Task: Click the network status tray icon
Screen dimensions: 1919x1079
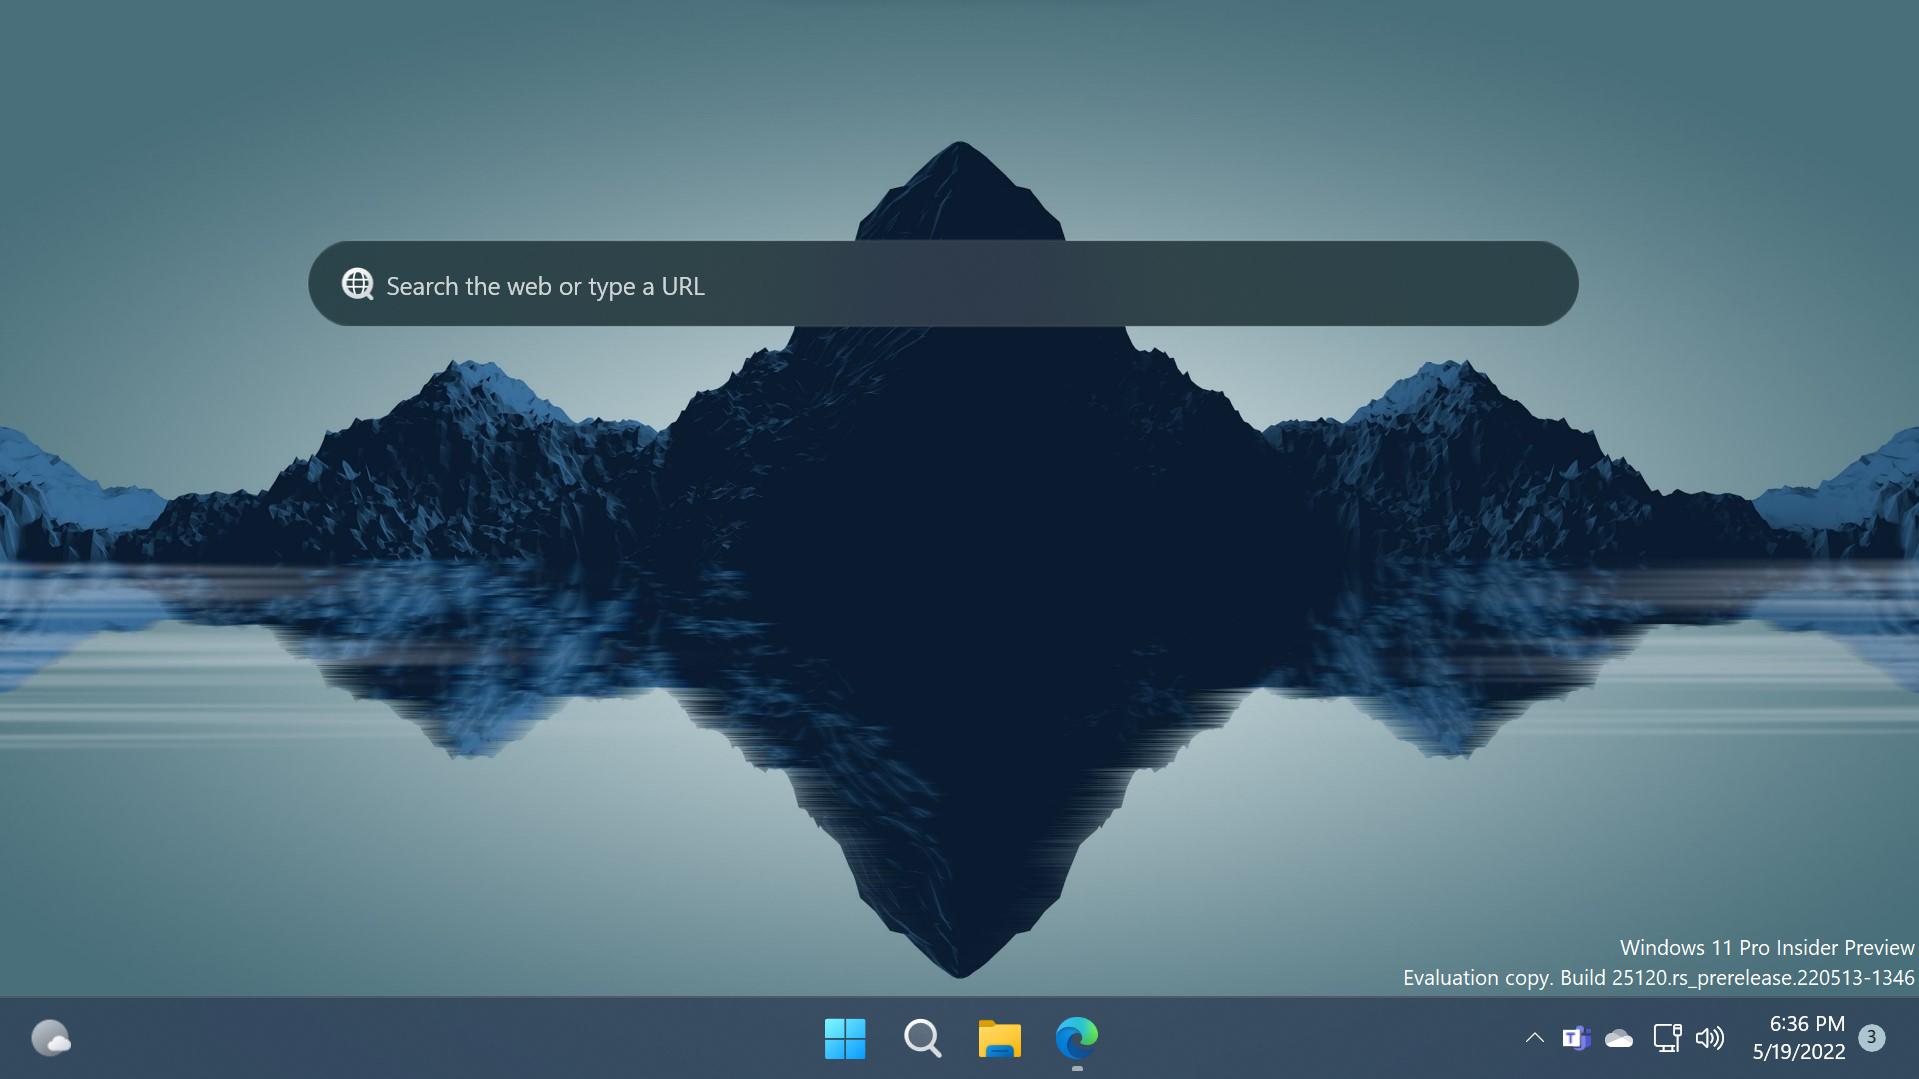Action: pyautogui.click(x=1666, y=1038)
